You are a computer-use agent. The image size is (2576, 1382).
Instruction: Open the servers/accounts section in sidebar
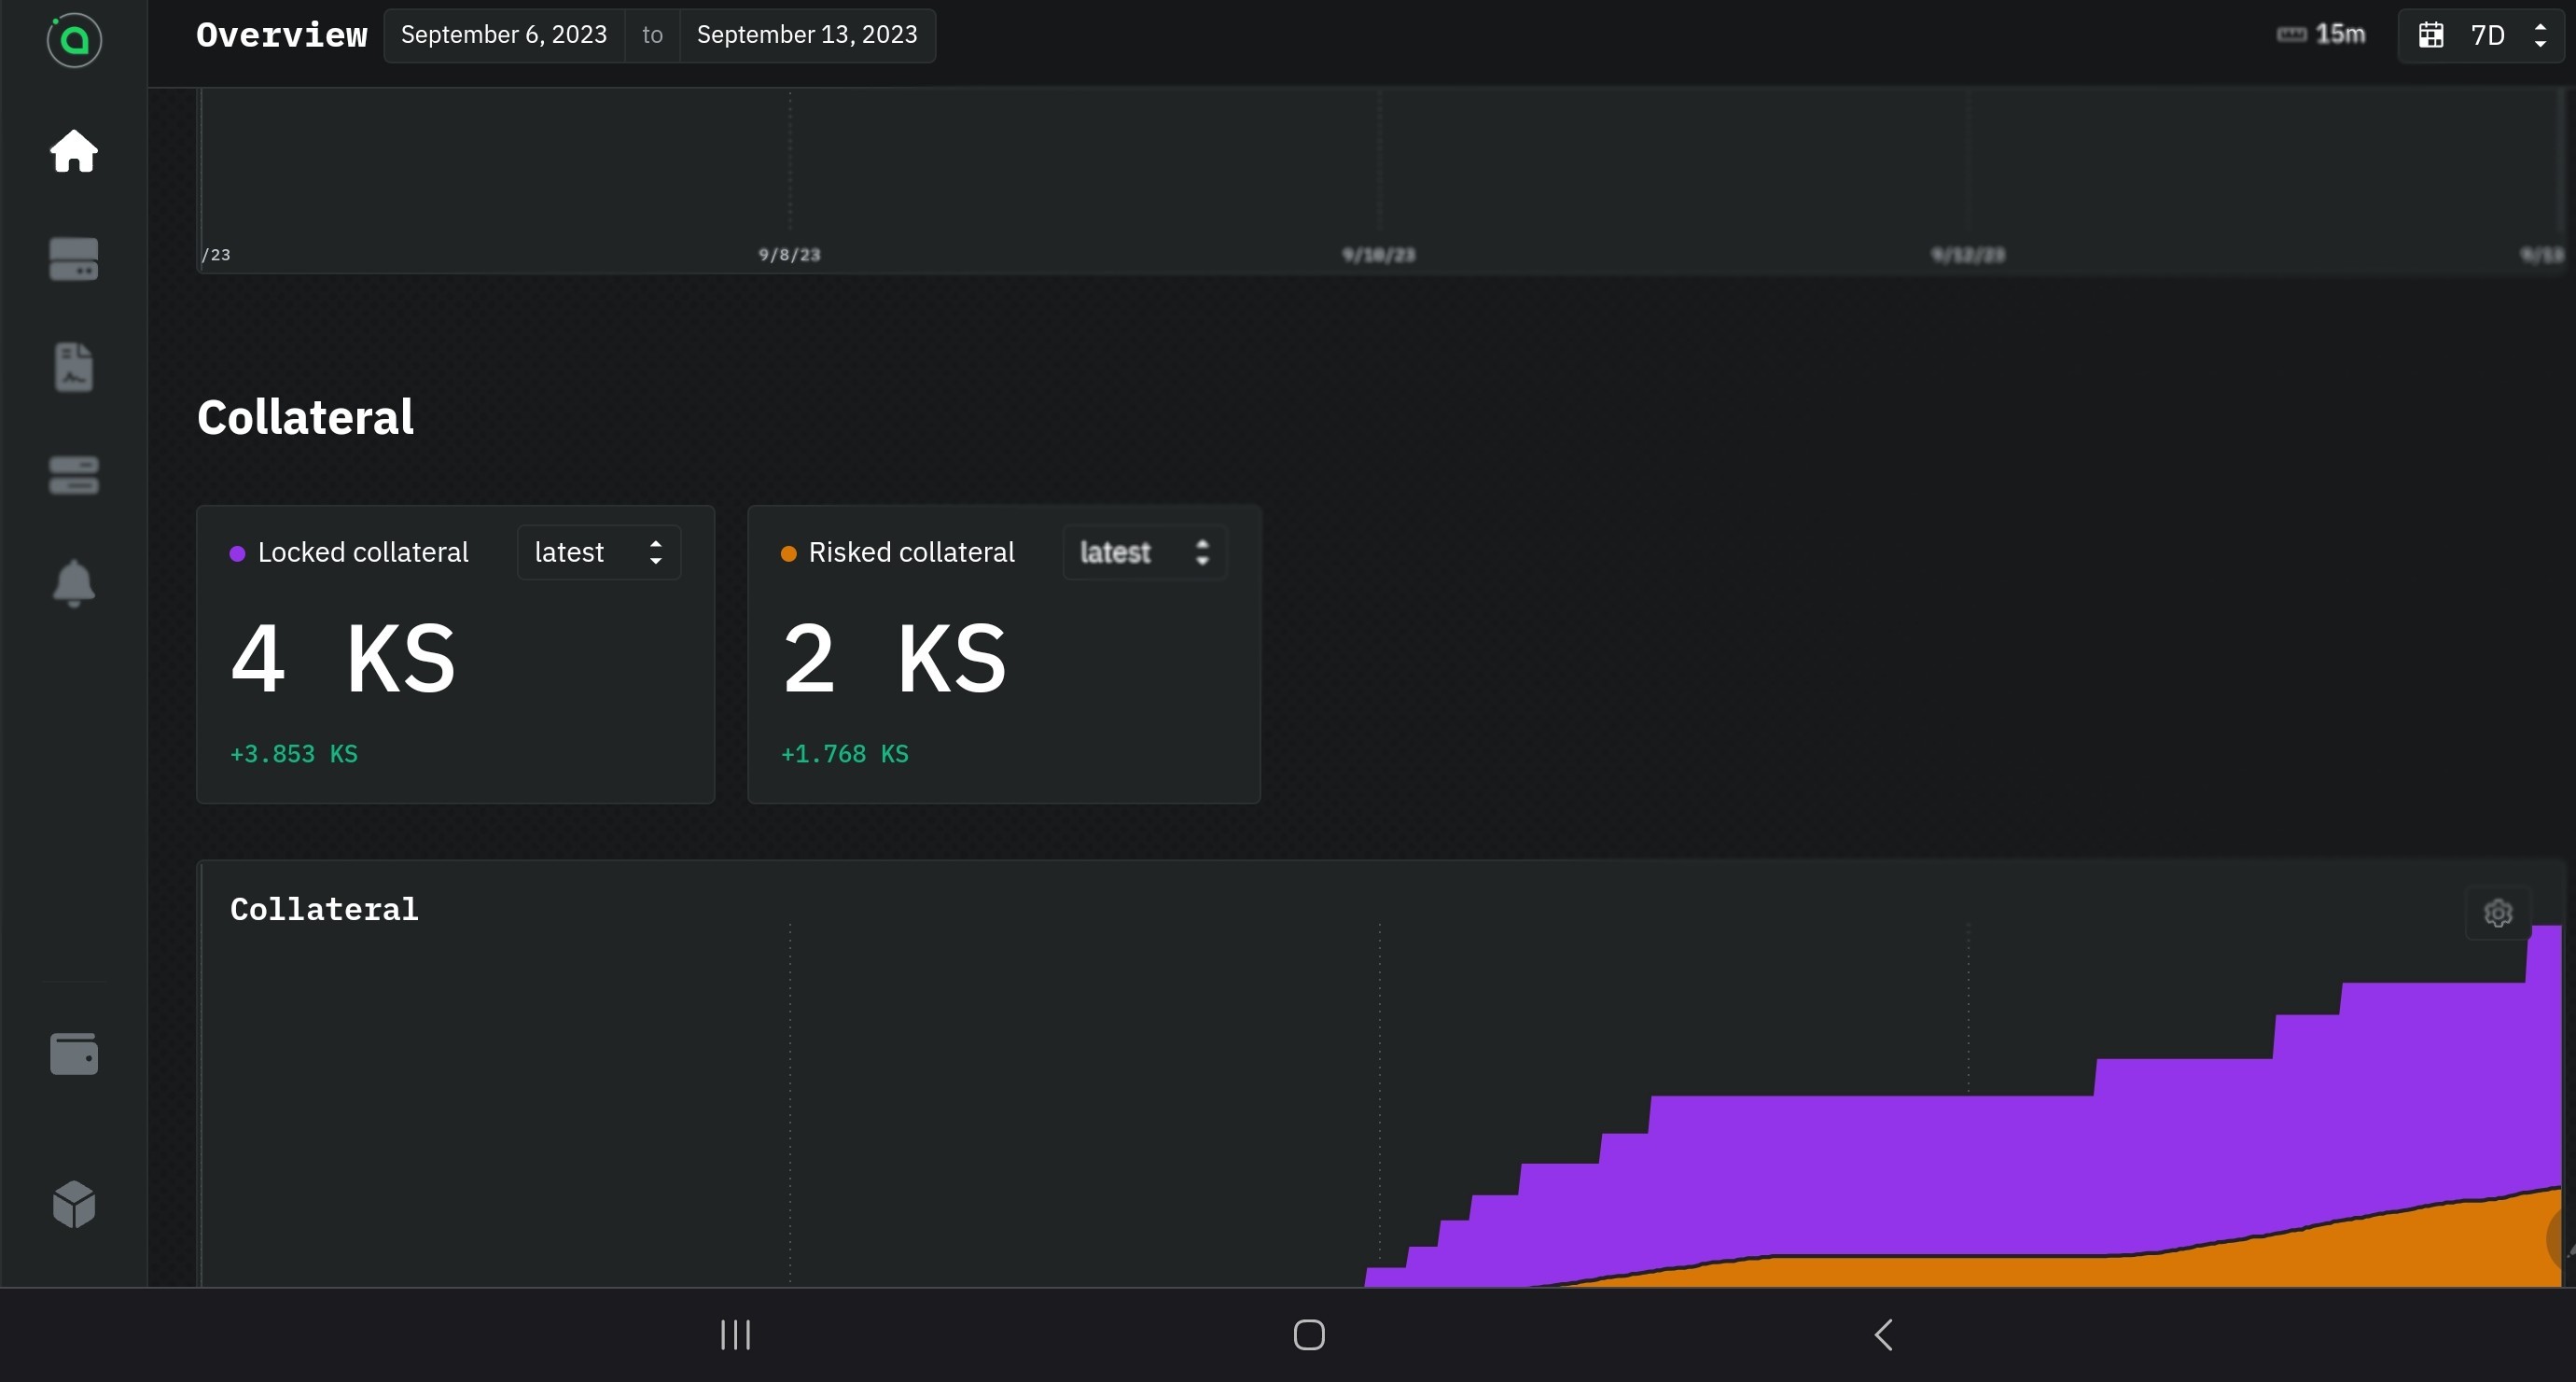pos(73,259)
